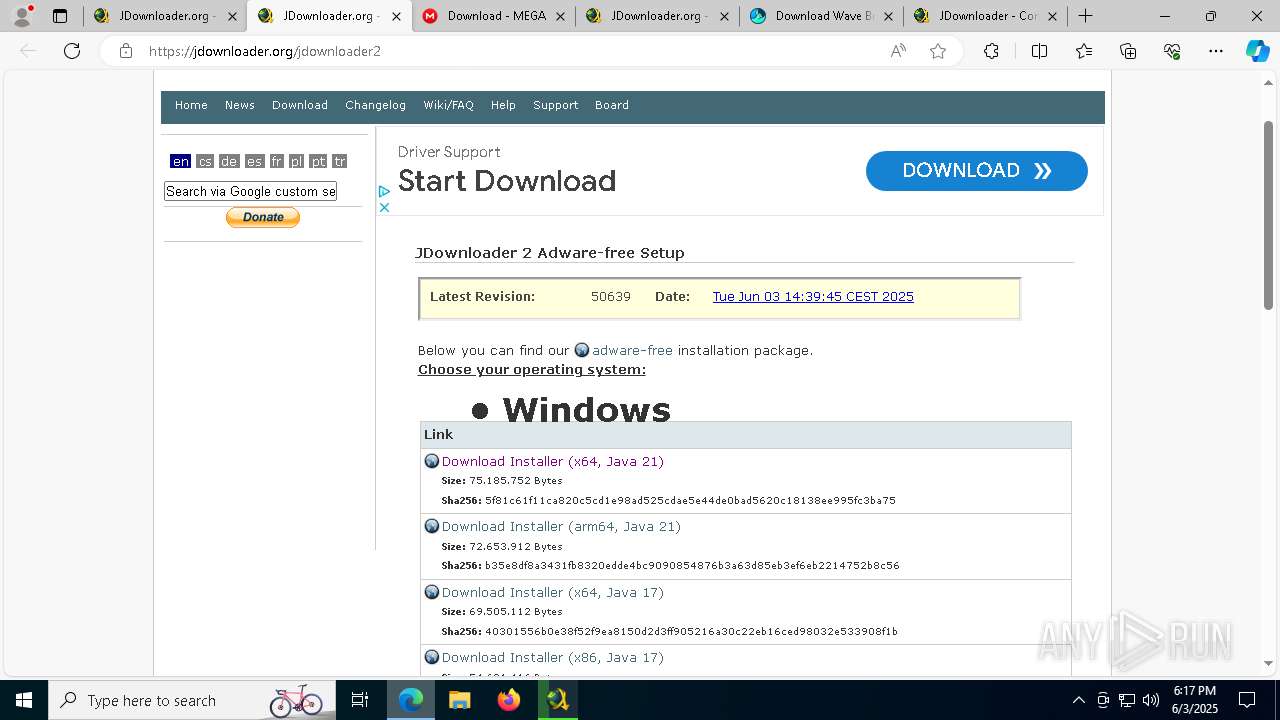Open Firefox from taskbar
The height and width of the screenshot is (720, 1280).
coord(509,700)
